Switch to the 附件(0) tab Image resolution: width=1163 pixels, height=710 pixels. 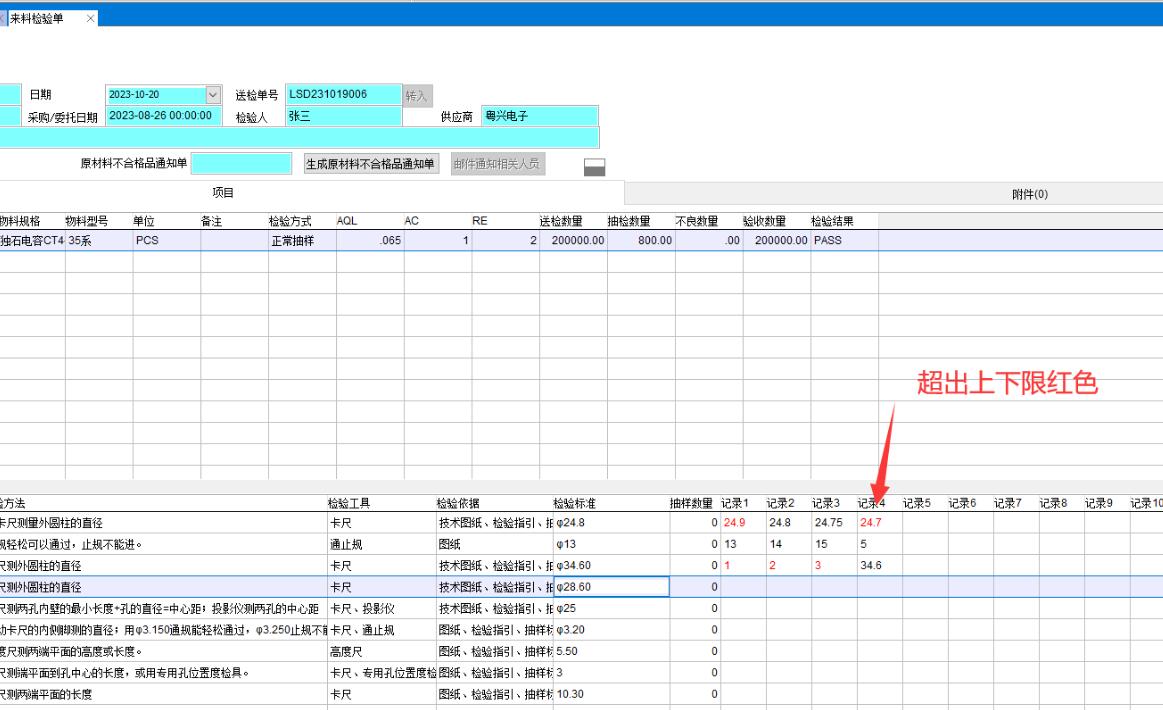[x=1029, y=194]
